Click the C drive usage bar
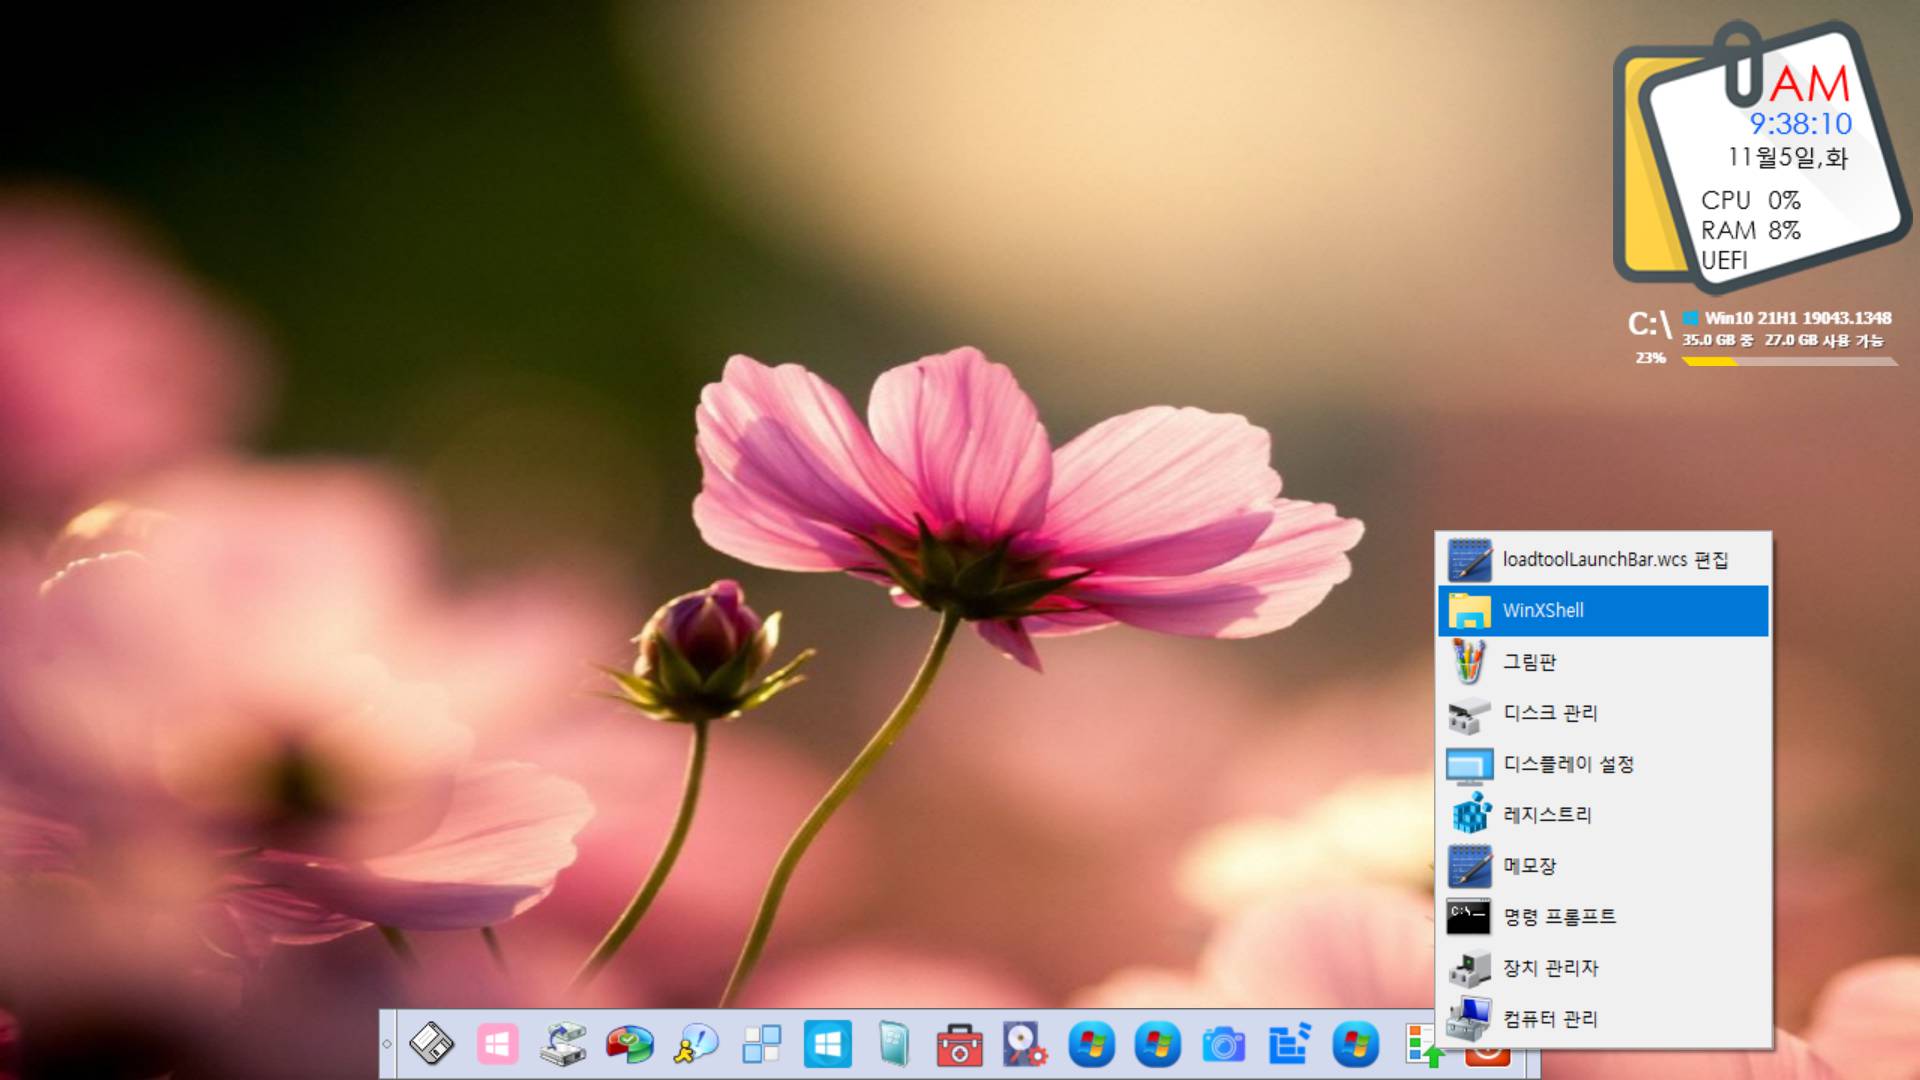Image resolution: width=1920 pixels, height=1080 pixels. (x=1789, y=361)
